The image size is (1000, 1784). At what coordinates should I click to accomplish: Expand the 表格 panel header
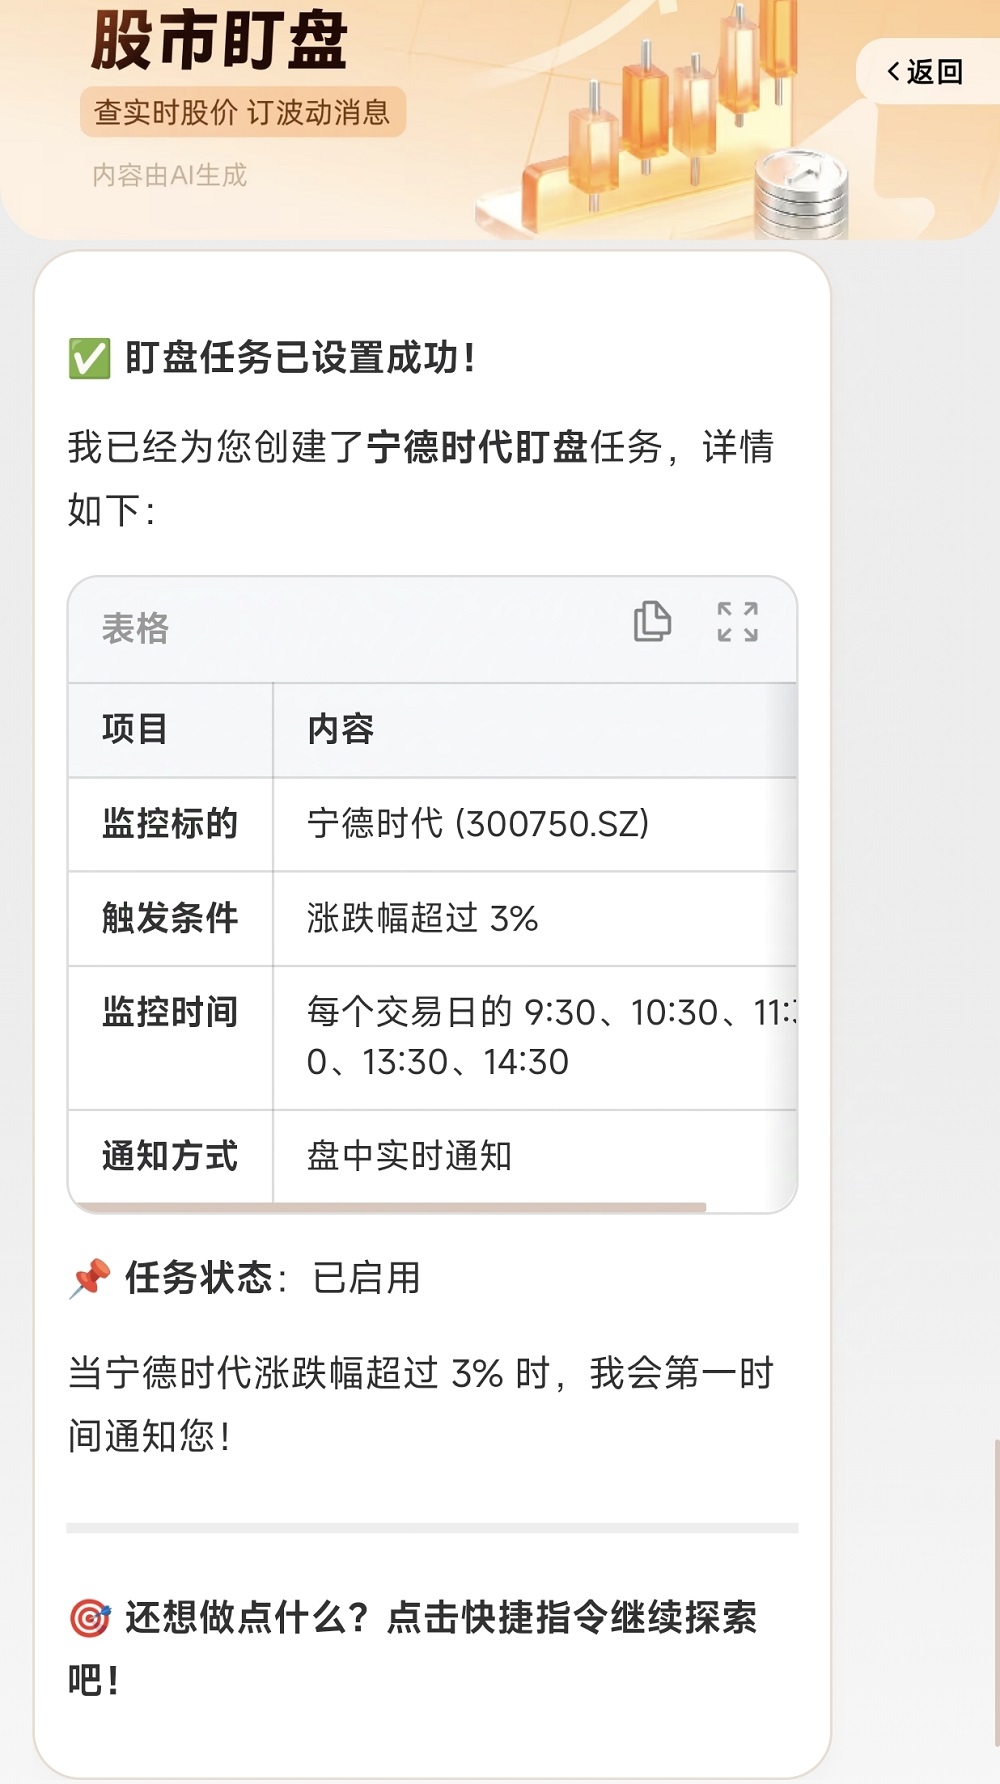(135, 630)
